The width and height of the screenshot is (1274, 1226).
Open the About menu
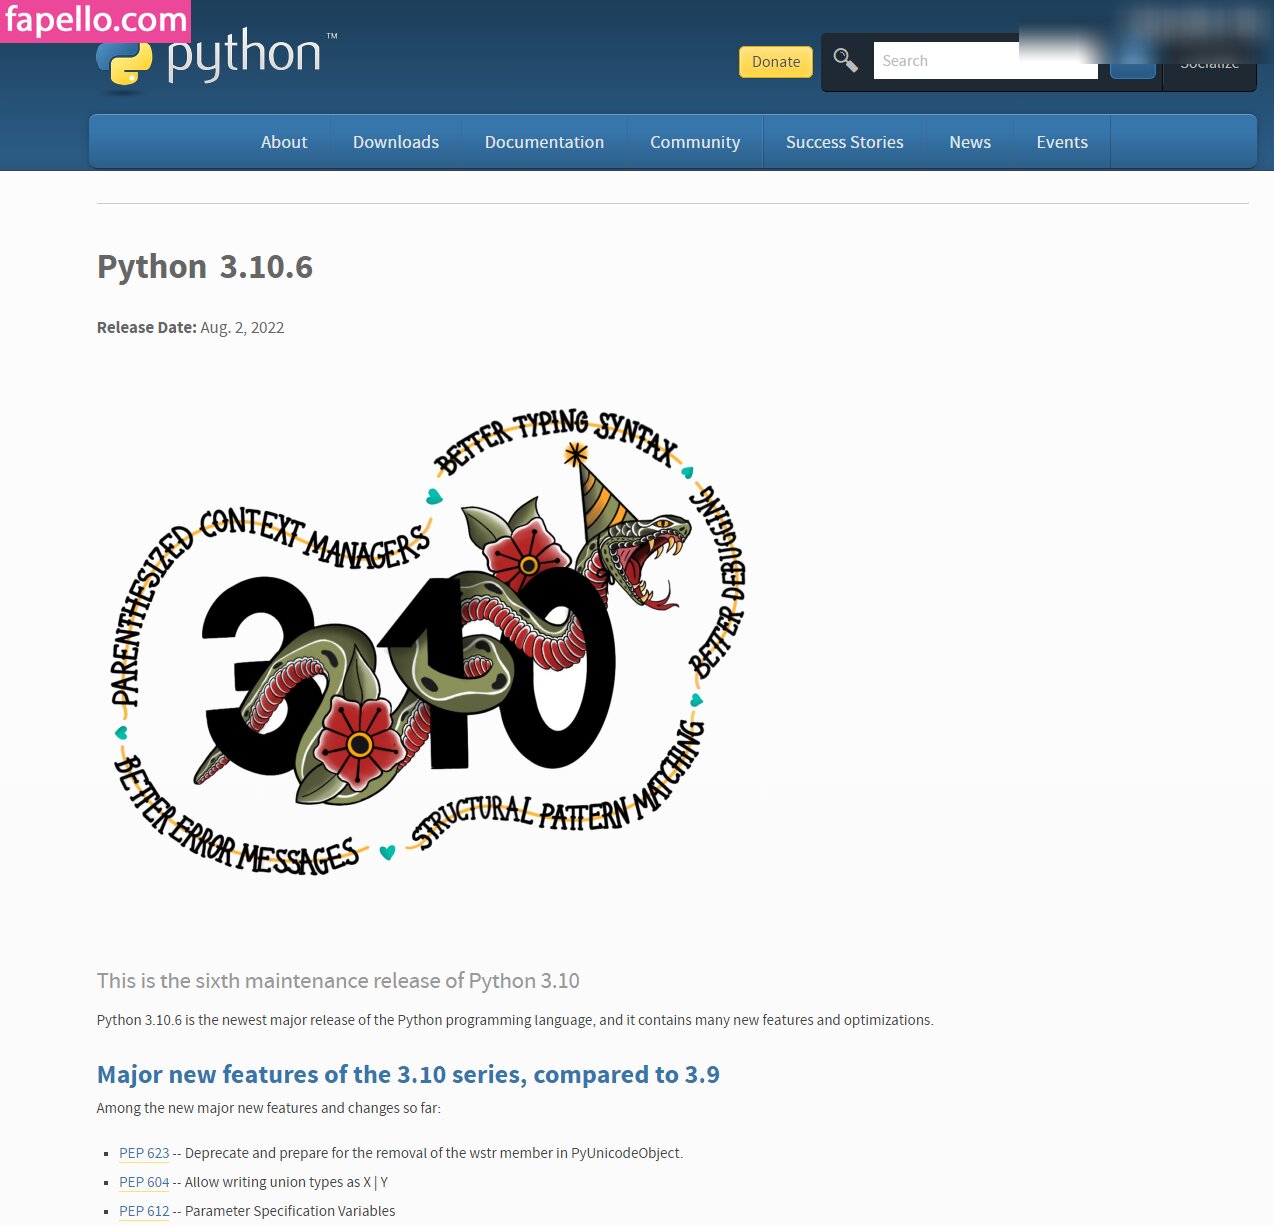pyautogui.click(x=284, y=142)
